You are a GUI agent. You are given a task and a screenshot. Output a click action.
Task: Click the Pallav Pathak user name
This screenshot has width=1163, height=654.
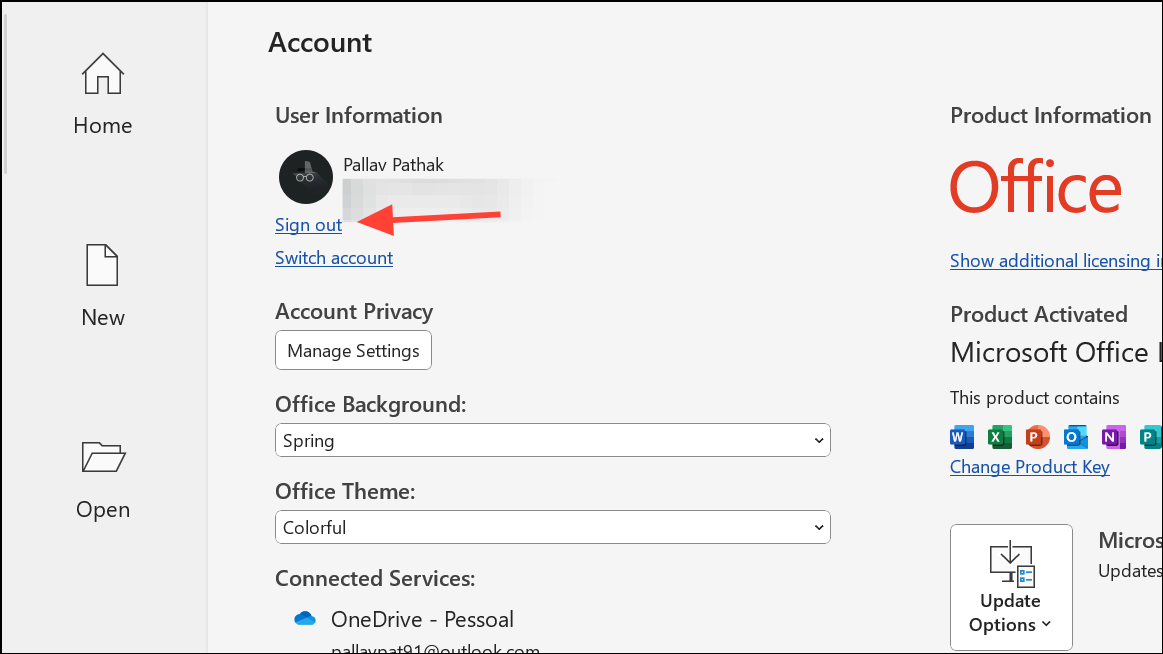tap(393, 165)
